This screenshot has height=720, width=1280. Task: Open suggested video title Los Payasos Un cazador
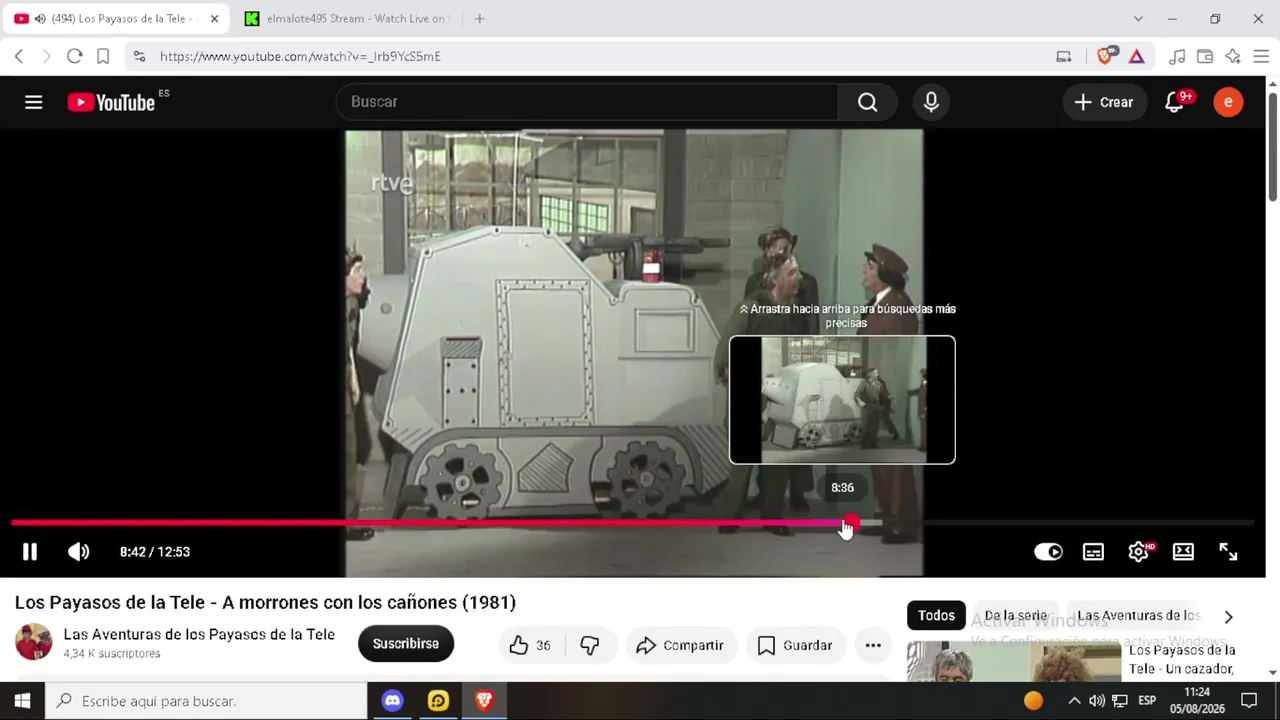[1182, 659]
